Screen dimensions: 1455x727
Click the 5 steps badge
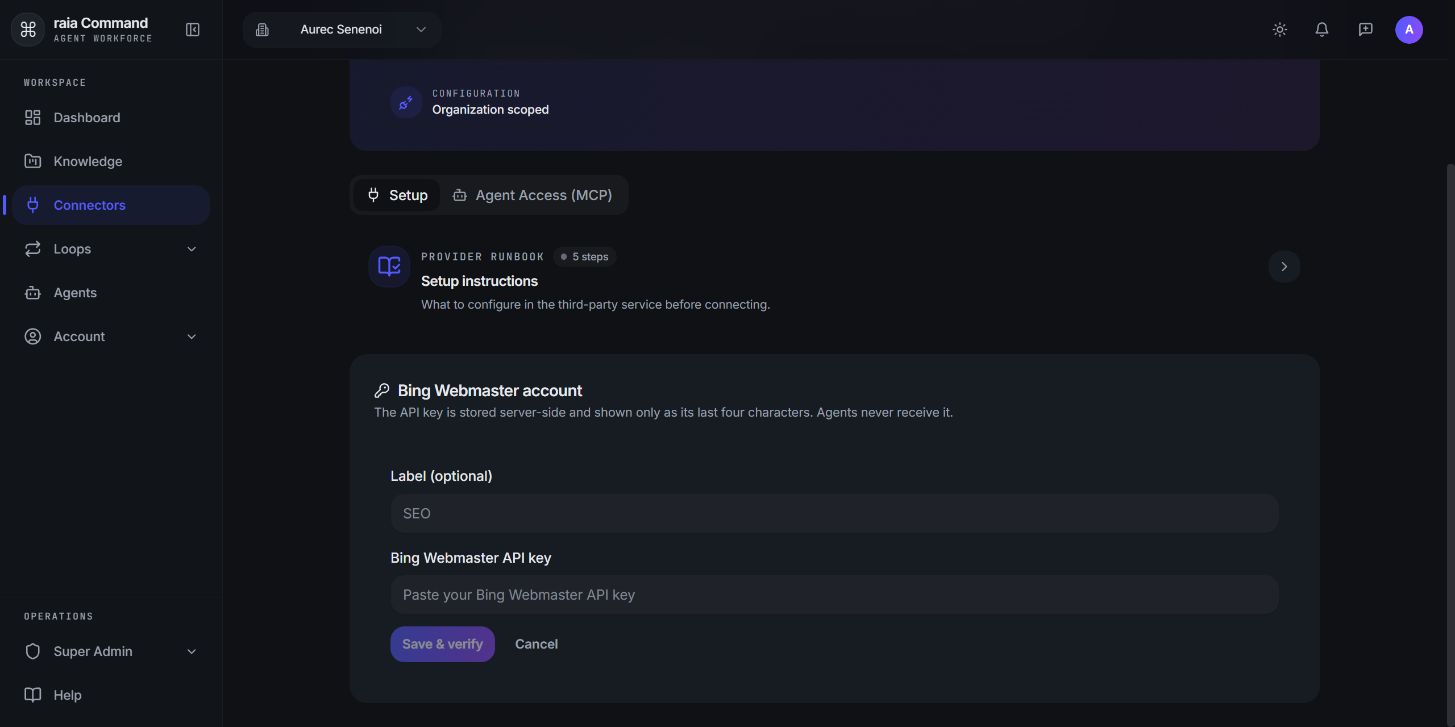point(585,257)
